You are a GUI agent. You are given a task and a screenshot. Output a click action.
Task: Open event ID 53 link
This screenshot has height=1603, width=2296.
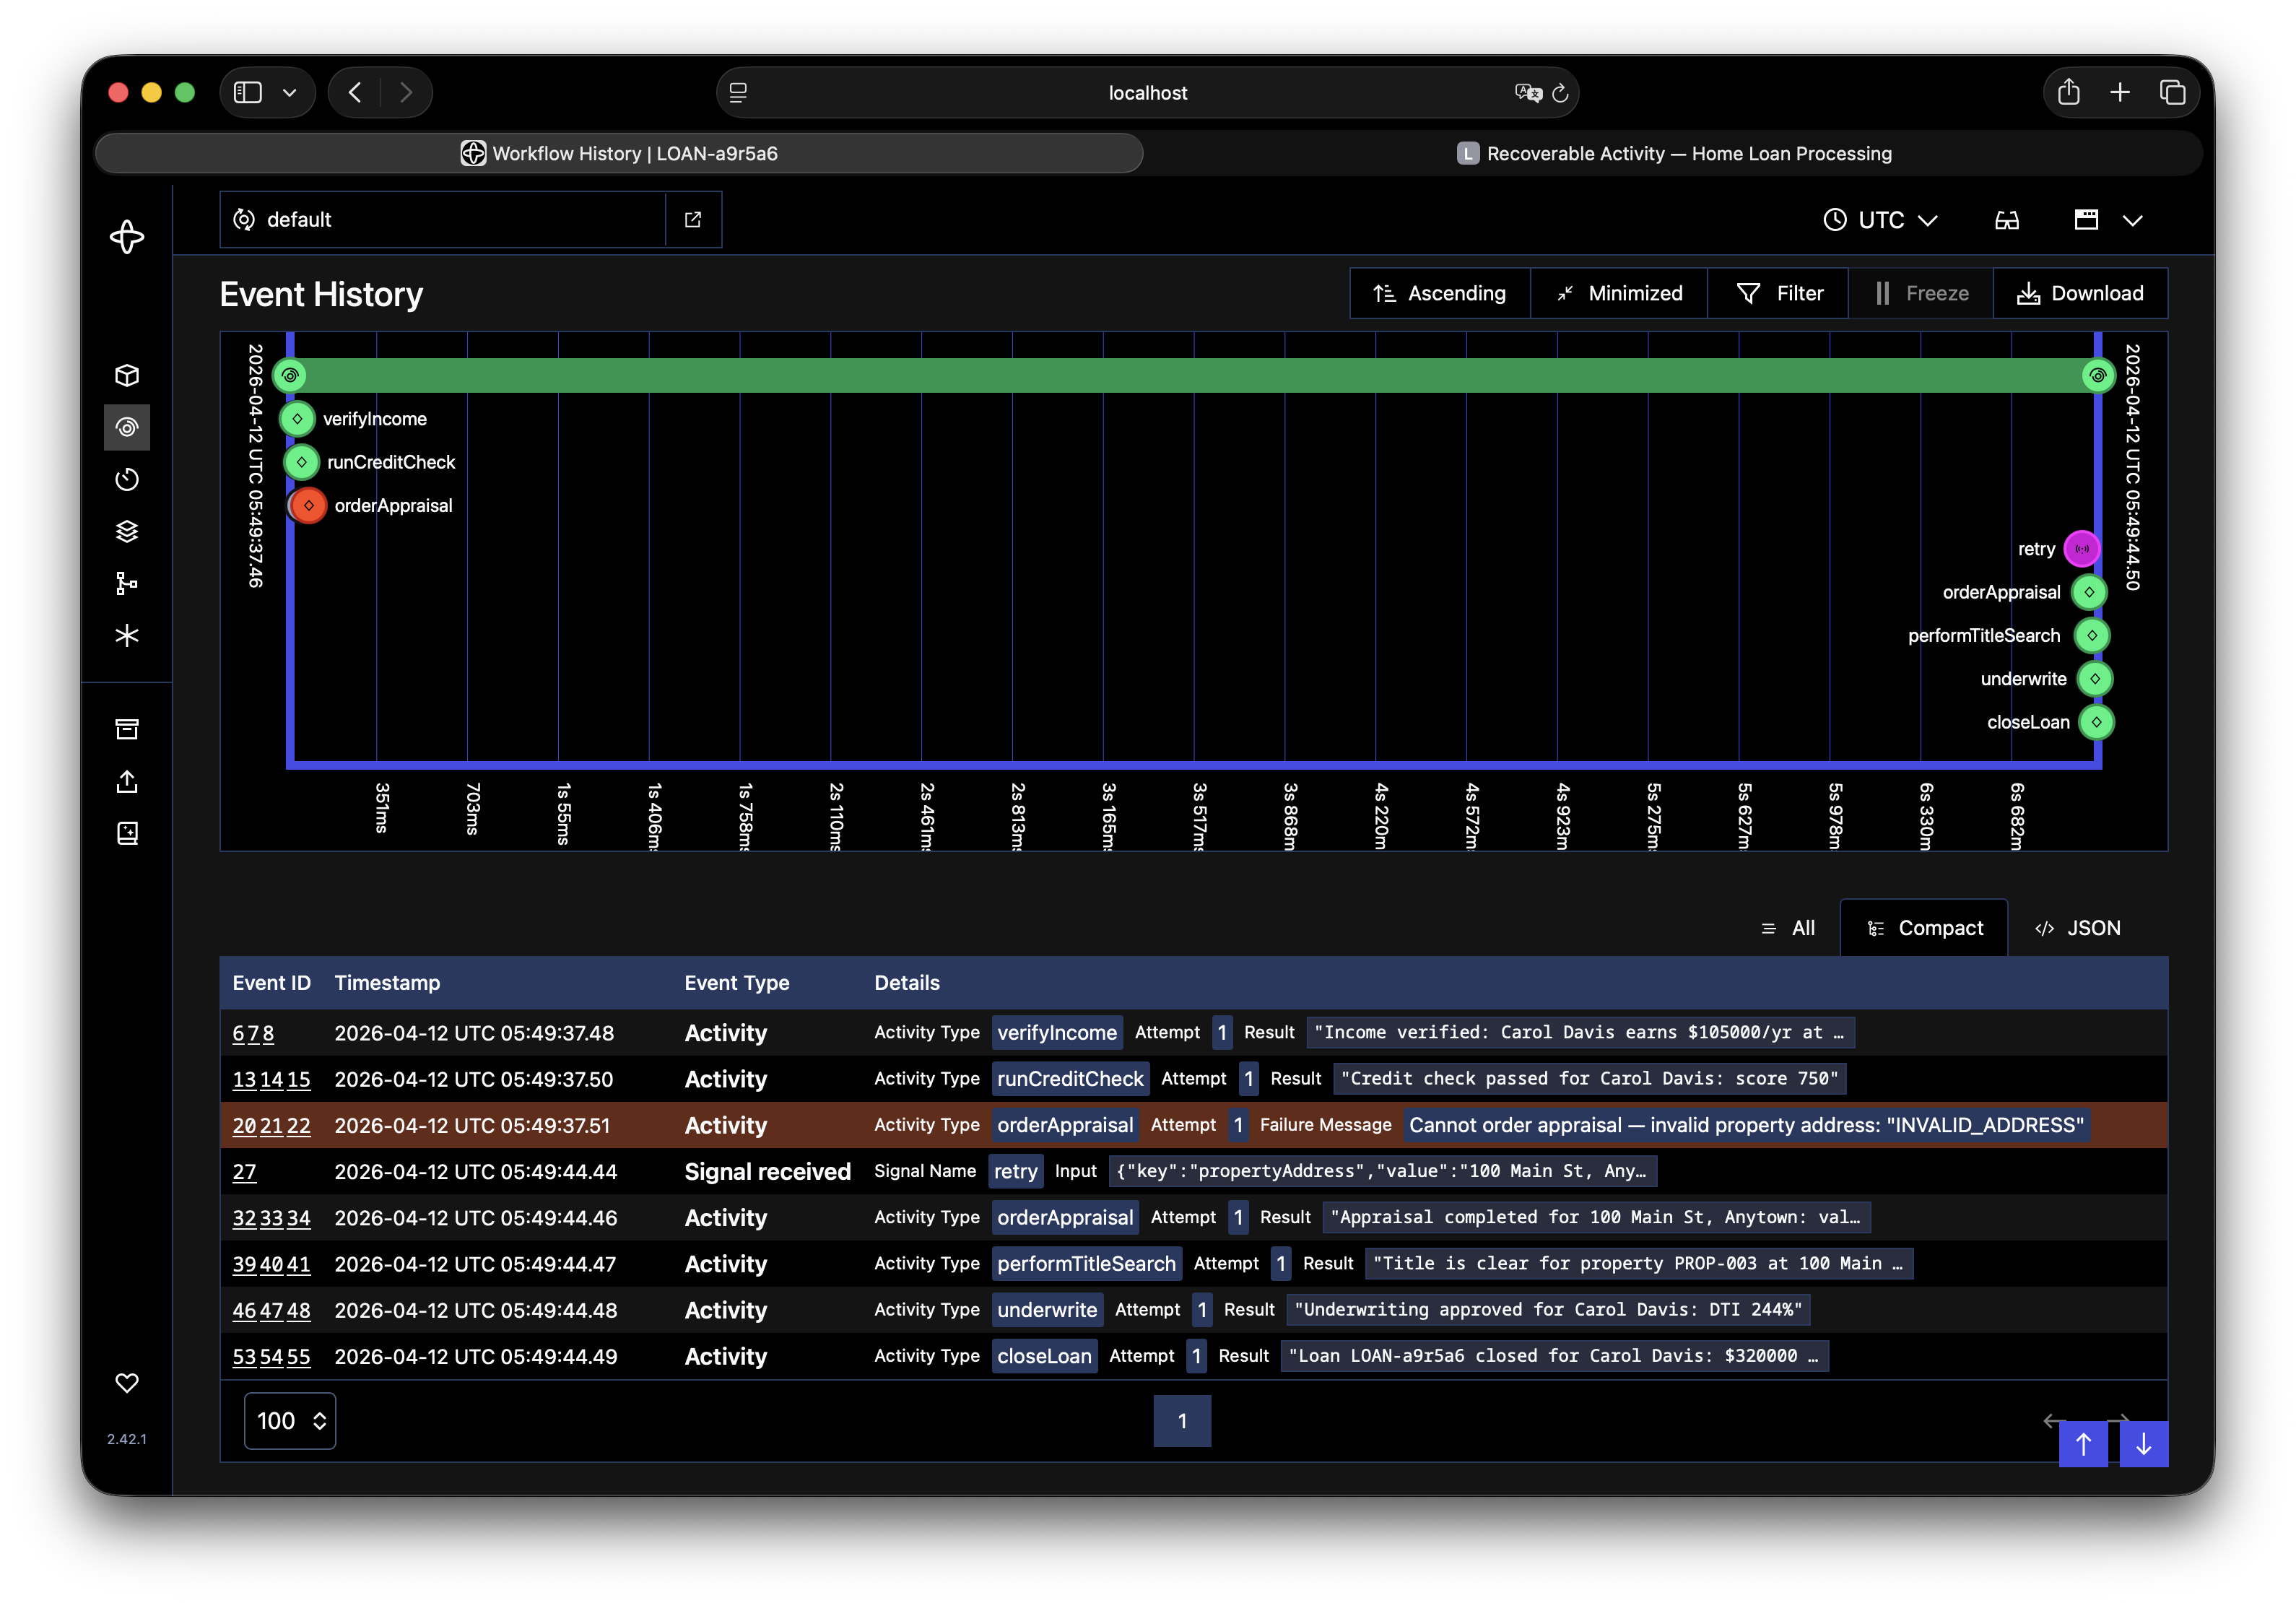pos(244,1356)
